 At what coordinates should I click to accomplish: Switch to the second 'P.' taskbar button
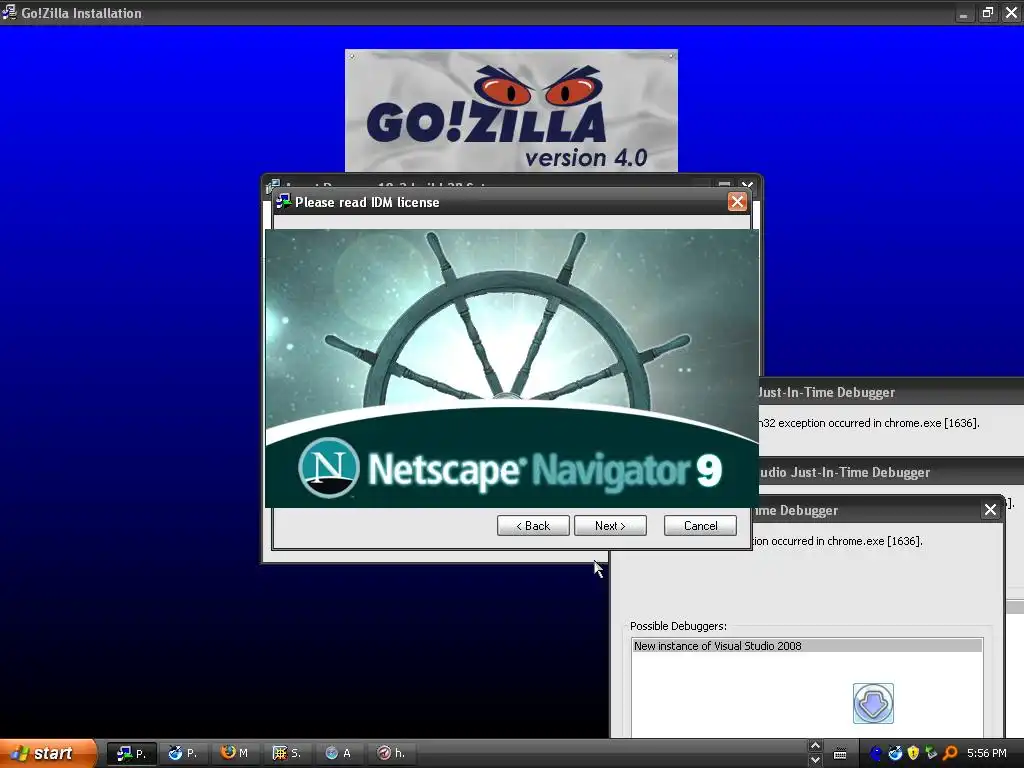(183, 753)
